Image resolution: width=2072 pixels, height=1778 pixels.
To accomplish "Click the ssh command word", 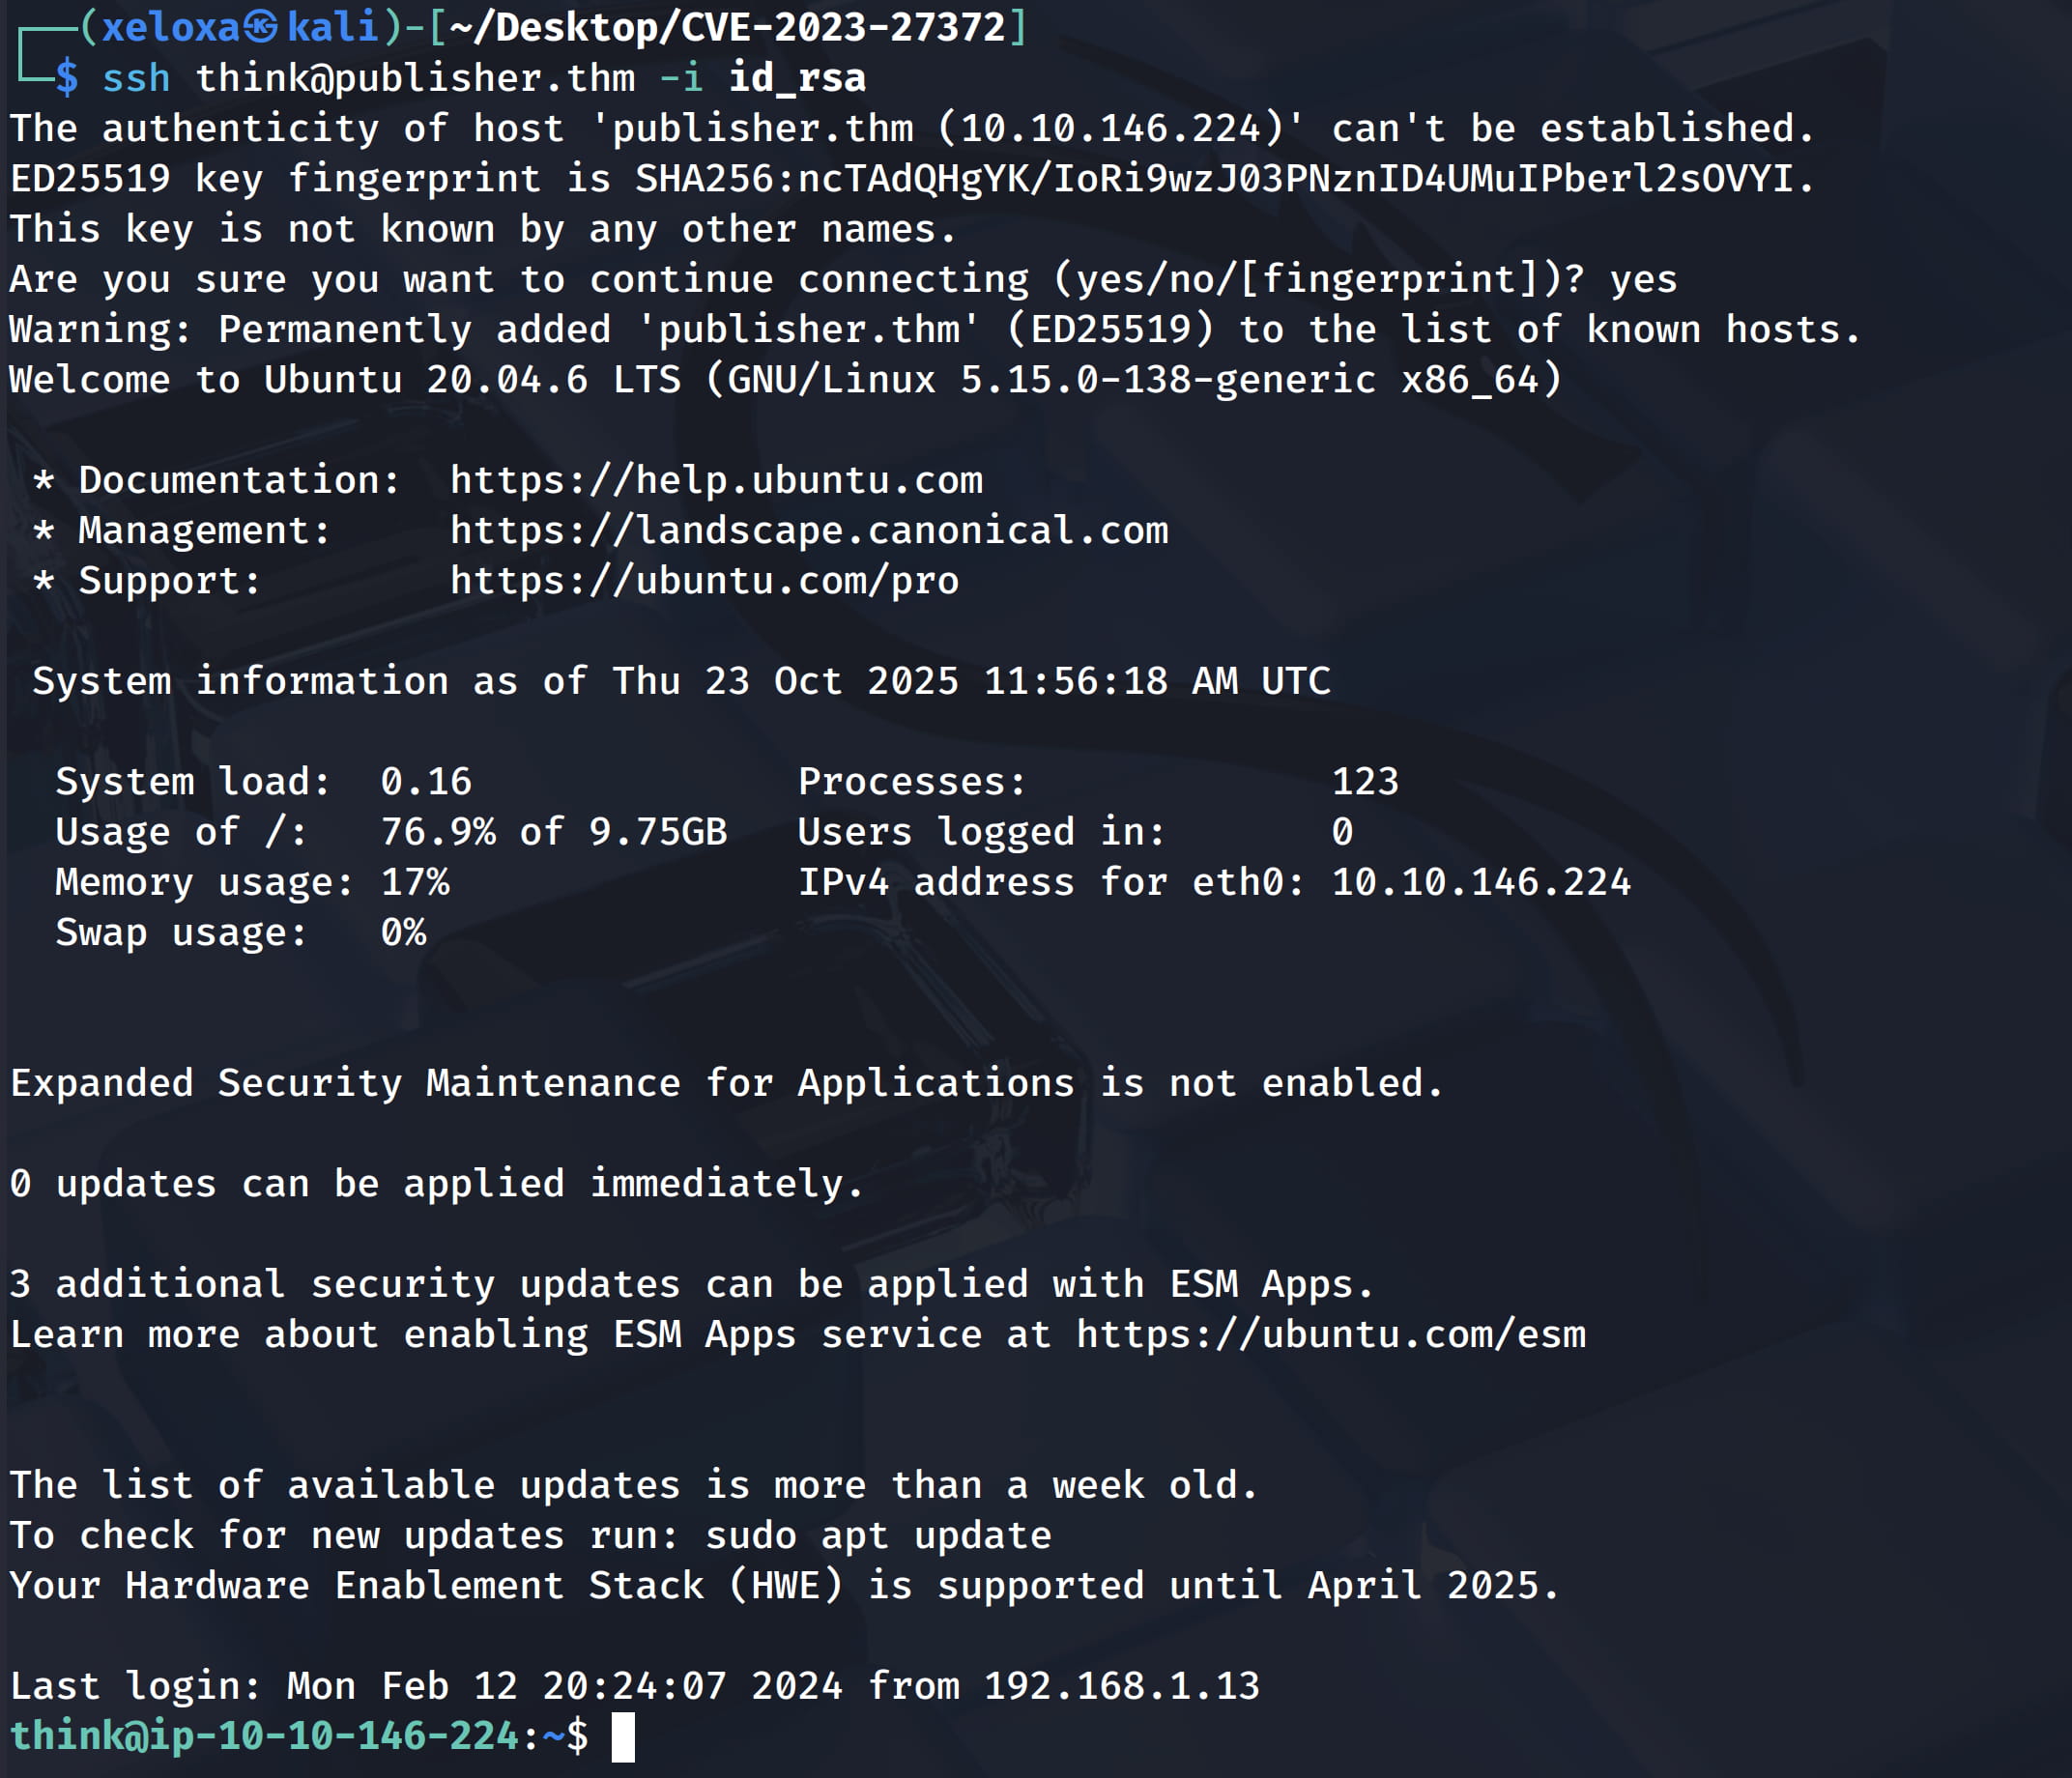I will coord(136,78).
